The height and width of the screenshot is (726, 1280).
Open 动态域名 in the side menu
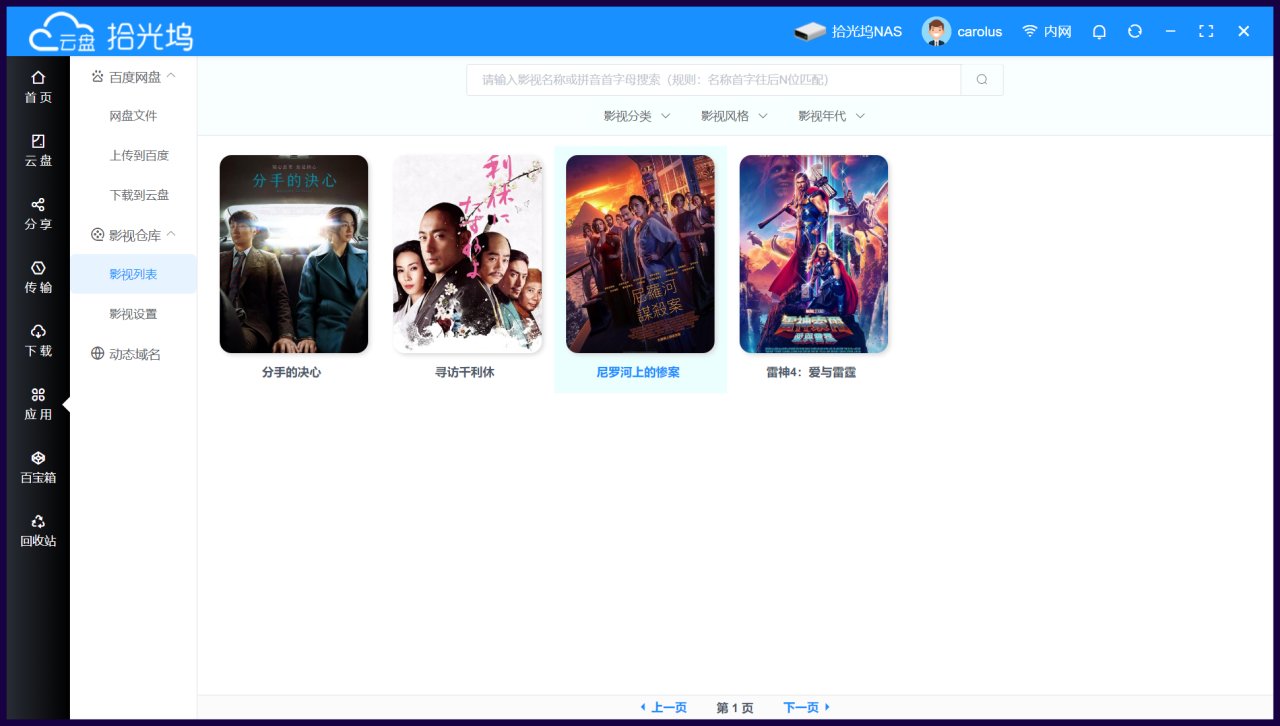(133, 354)
